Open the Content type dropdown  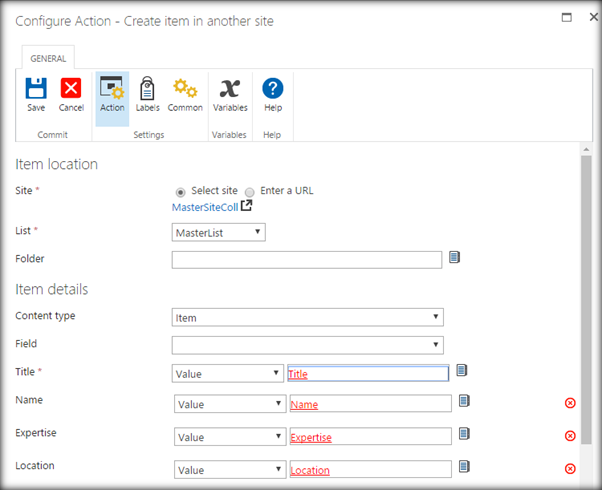(307, 318)
